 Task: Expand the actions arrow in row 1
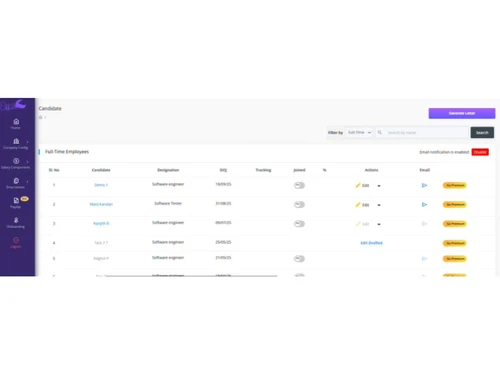coord(379,186)
